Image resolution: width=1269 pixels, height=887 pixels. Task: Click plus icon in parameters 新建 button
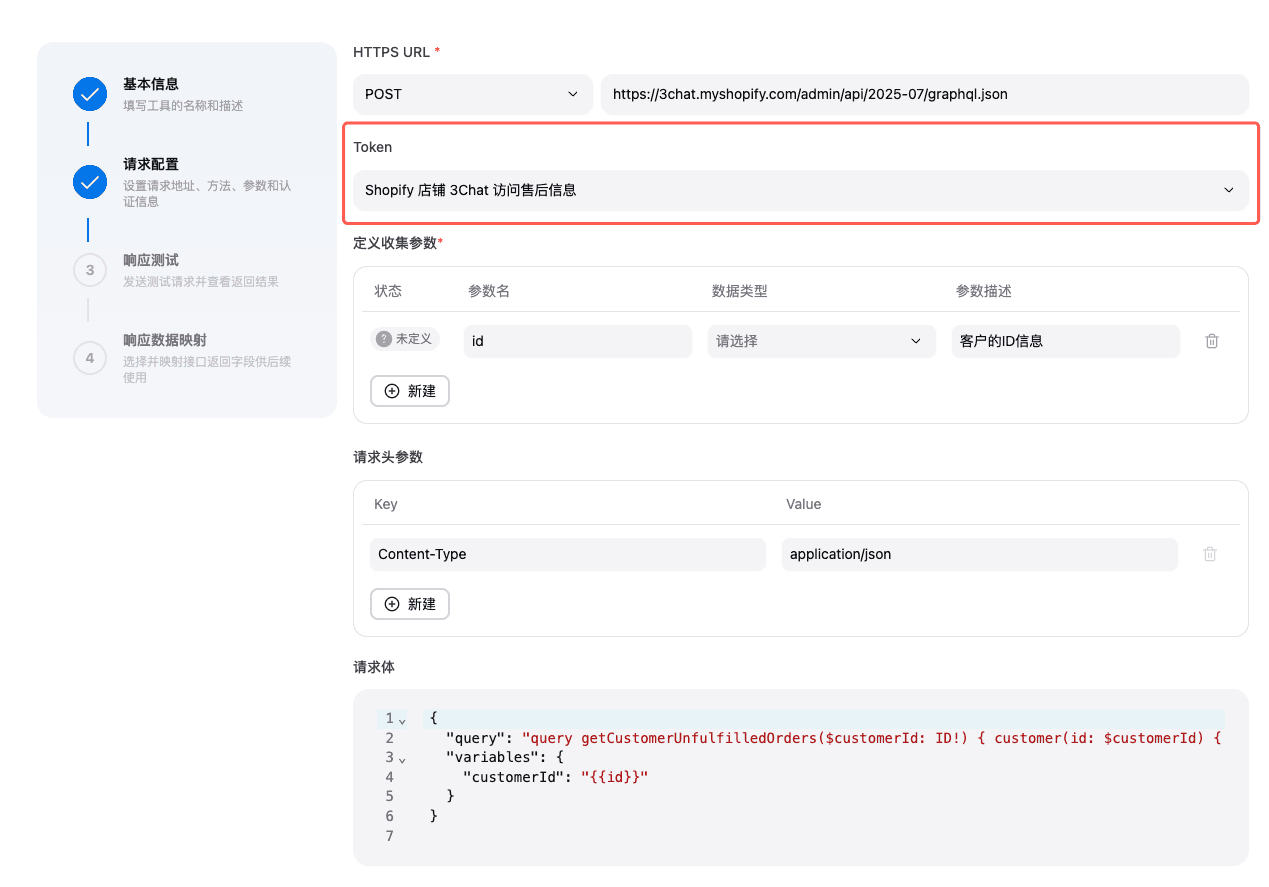(x=392, y=391)
